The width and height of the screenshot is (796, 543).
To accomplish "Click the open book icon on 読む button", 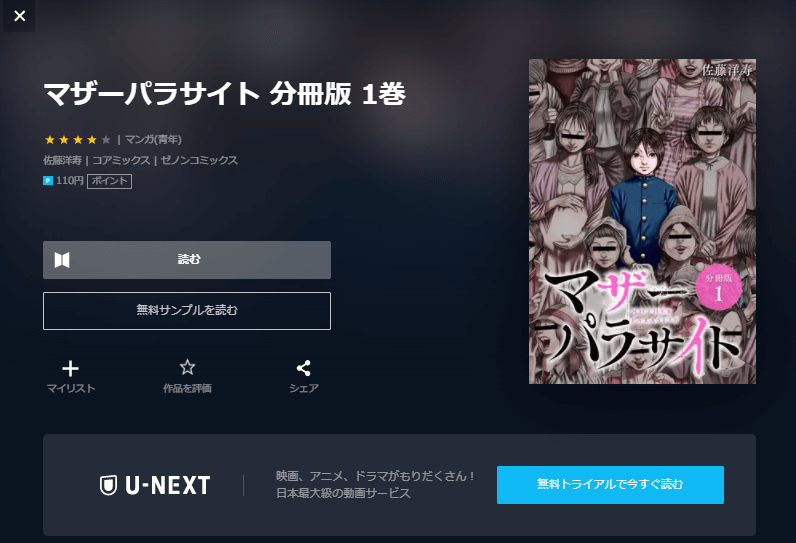I will pyautogui.click(x=62, y=260).
